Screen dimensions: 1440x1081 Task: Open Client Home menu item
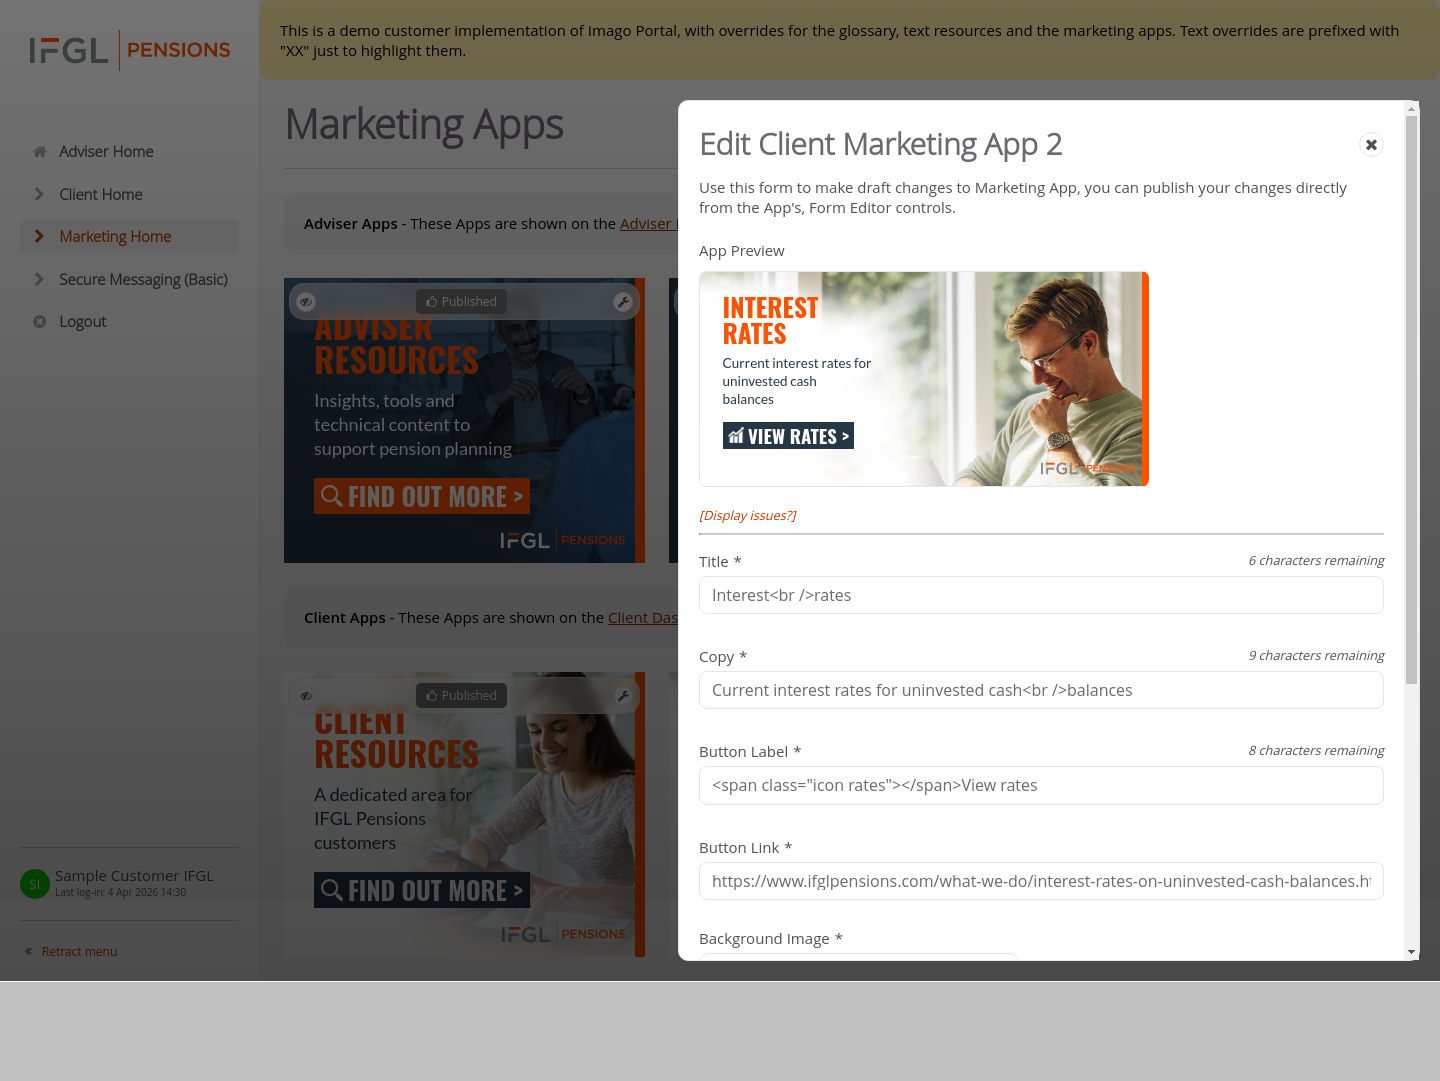point(100,195)
